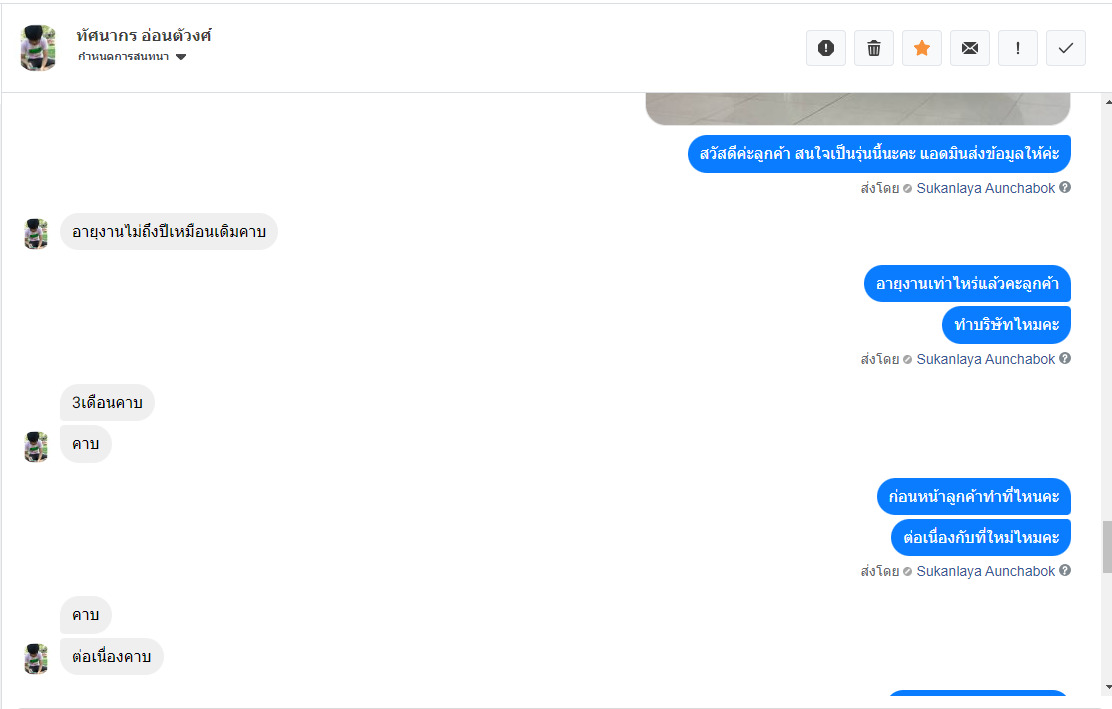Screen dimensions: 1112x709
Task: Click the chat scrollbar thumb
Action: pyautogui.click(x=1107, y=547)
